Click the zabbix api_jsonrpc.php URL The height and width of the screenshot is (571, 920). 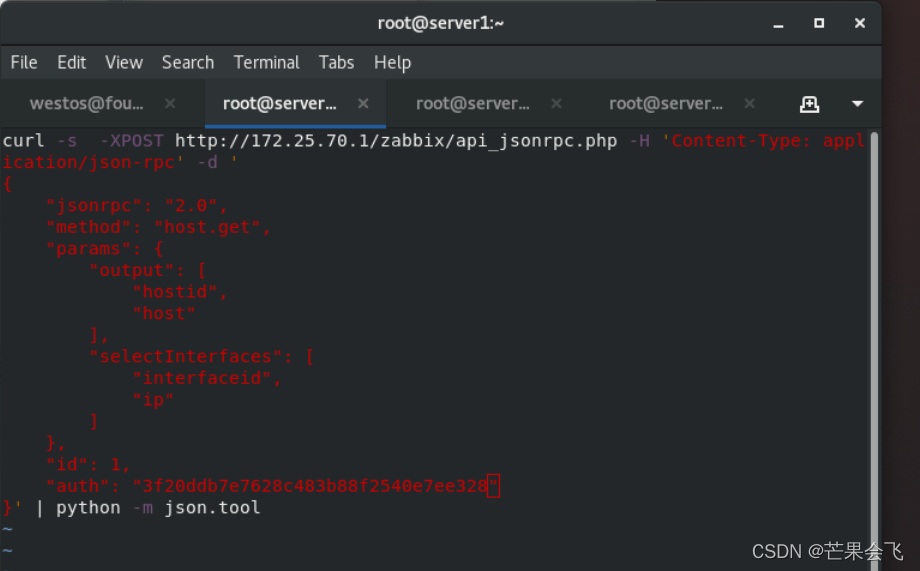click(396, 141)
